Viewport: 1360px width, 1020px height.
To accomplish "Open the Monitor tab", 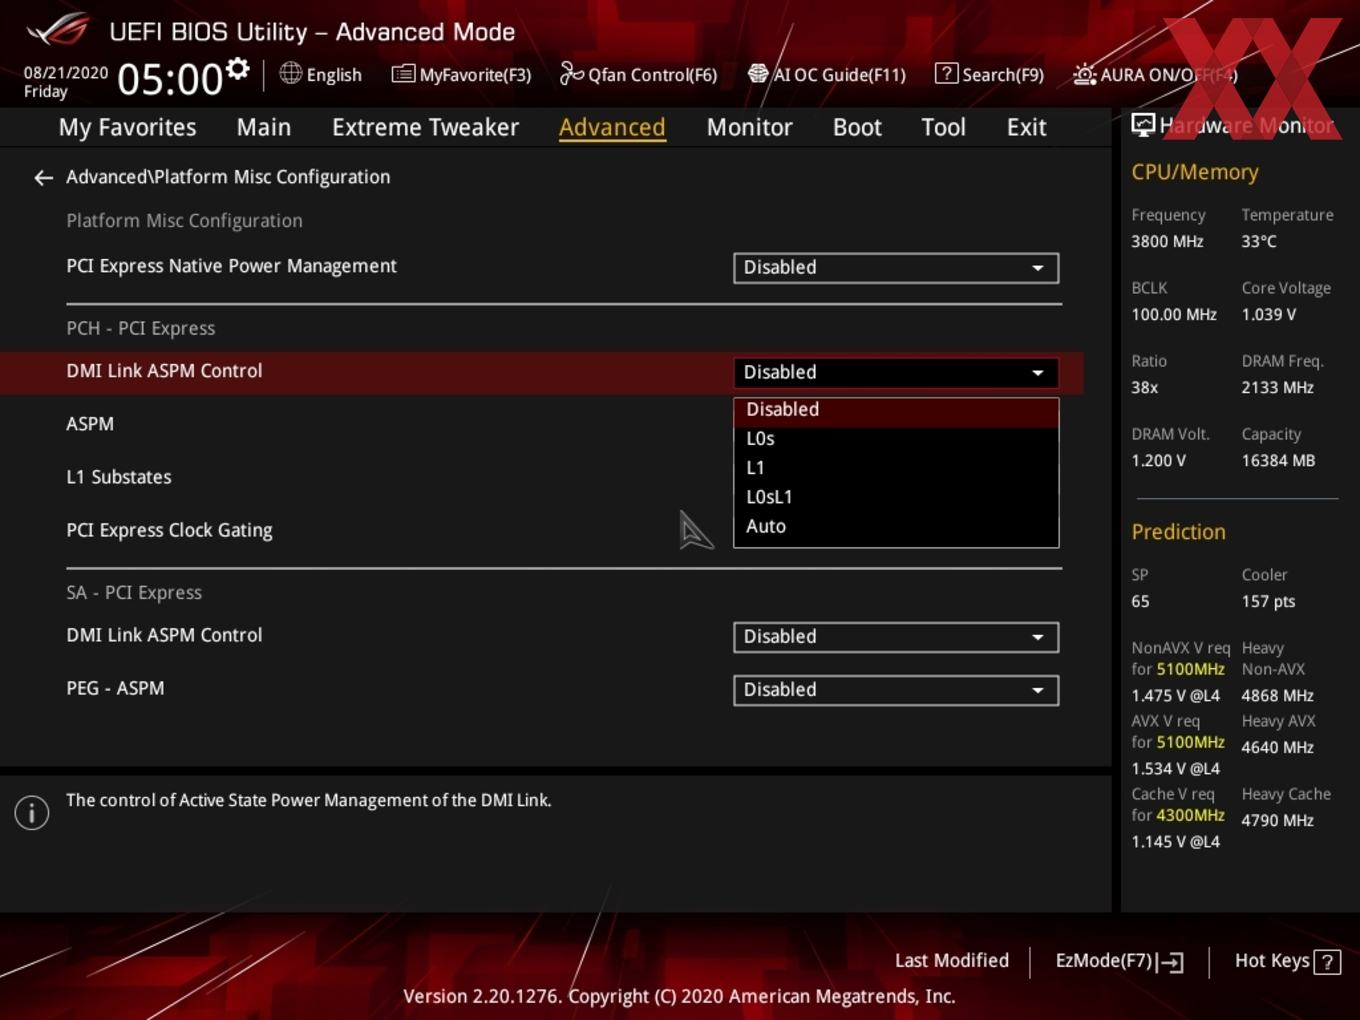I will (x=749, y=127).
